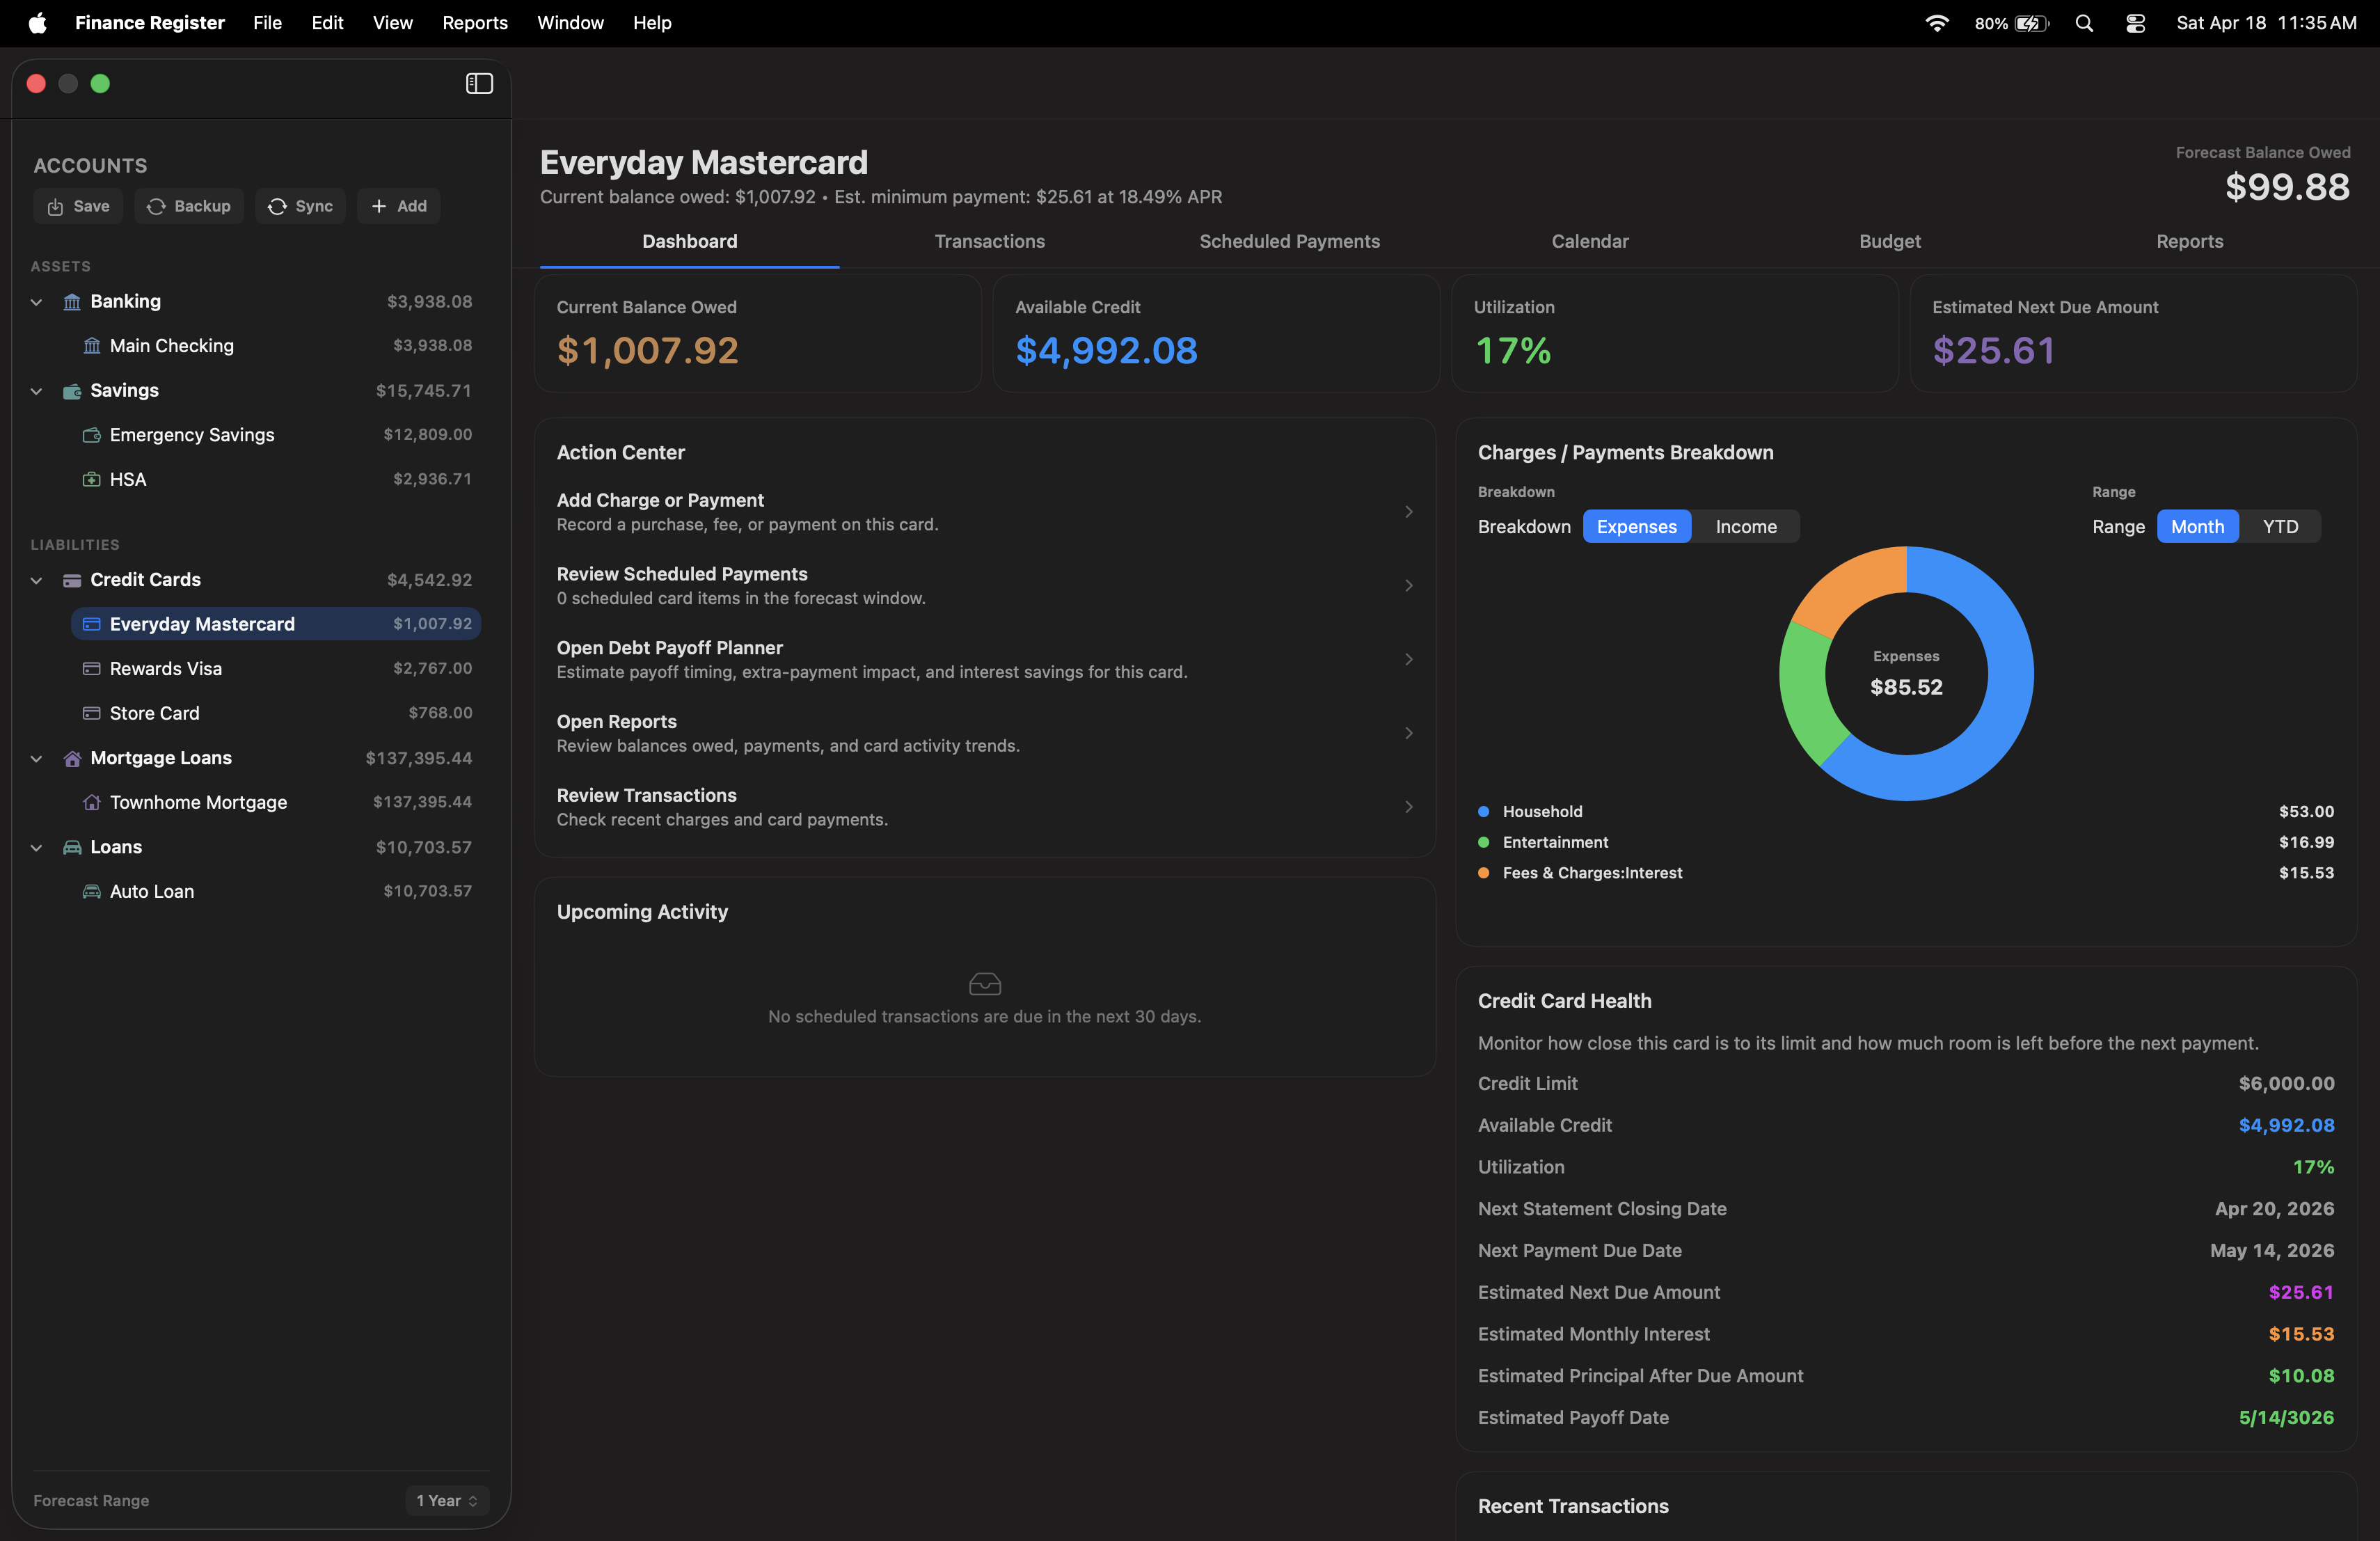Viewport: 2380px width, 1541px height.
Task: Open the Reports tab
Action: coord(2189,241)
